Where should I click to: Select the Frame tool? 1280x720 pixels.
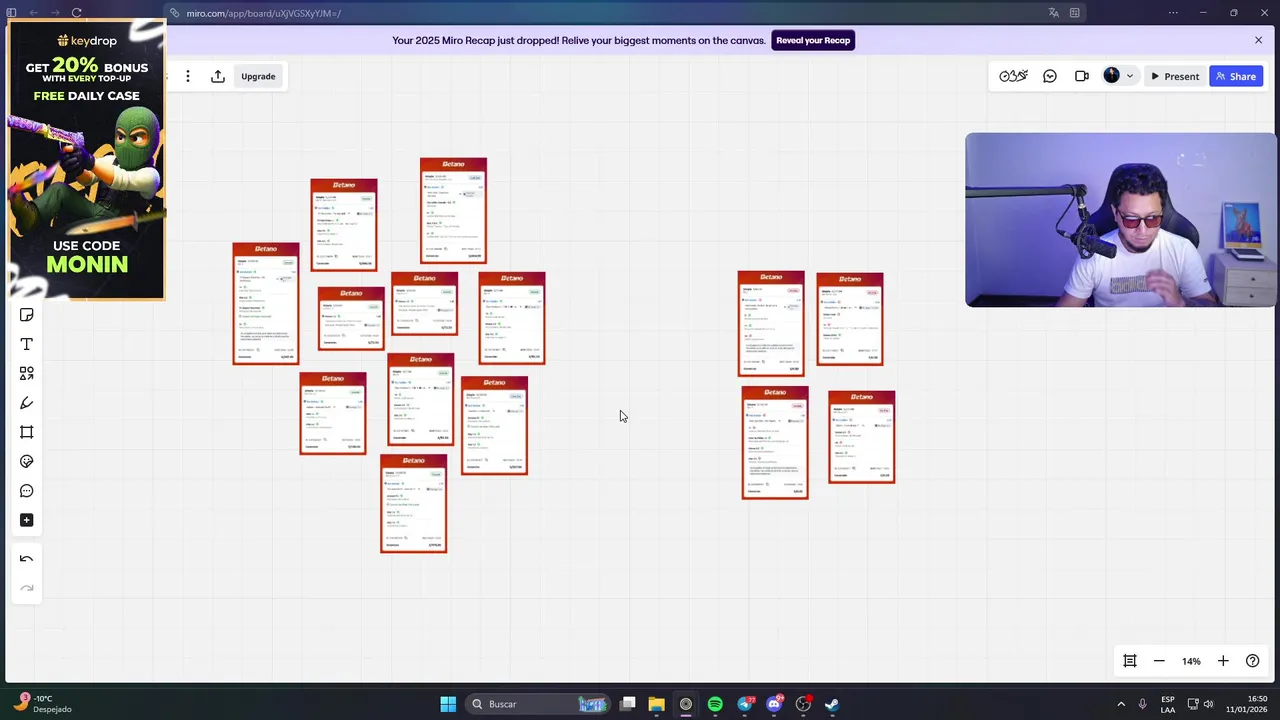click(x=27, y=432)
